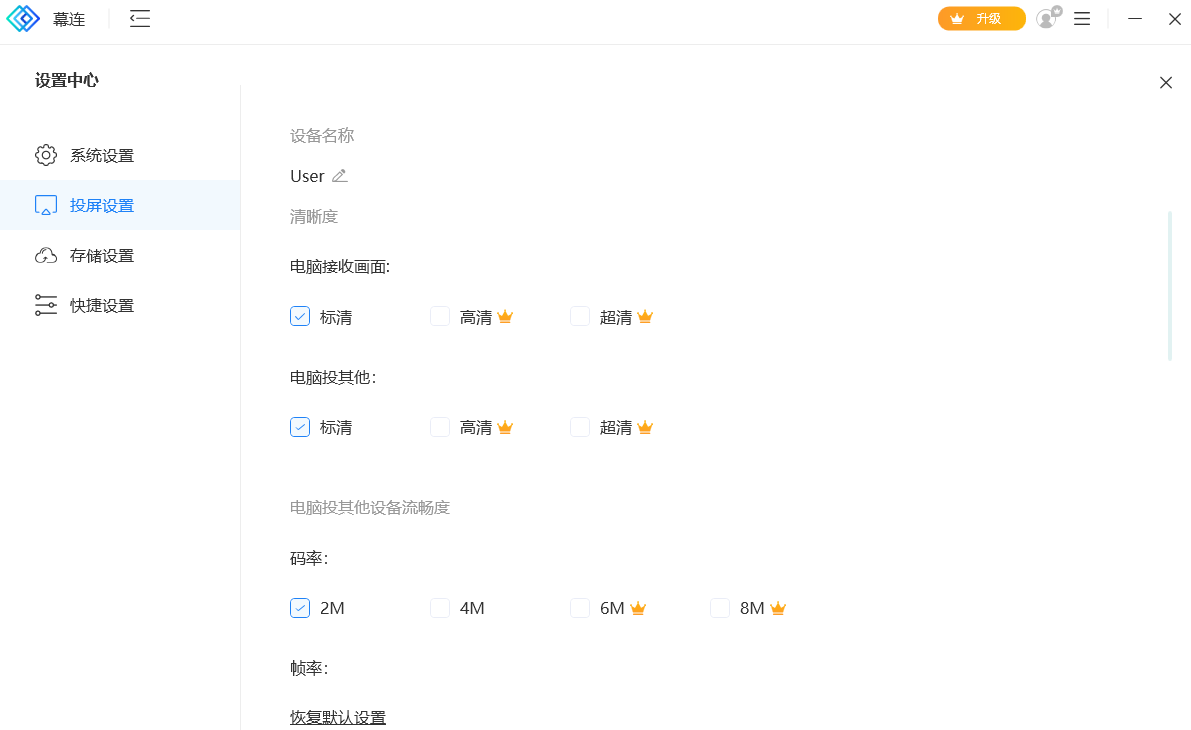
Task: Open the hamburger main menu
Action: tap(1082, 19)
